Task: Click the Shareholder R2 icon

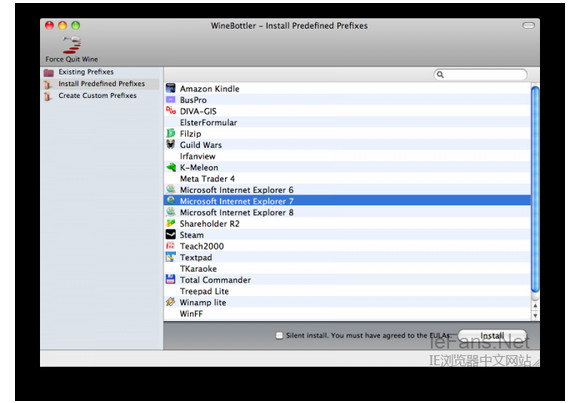Action: tap(170, 223)
